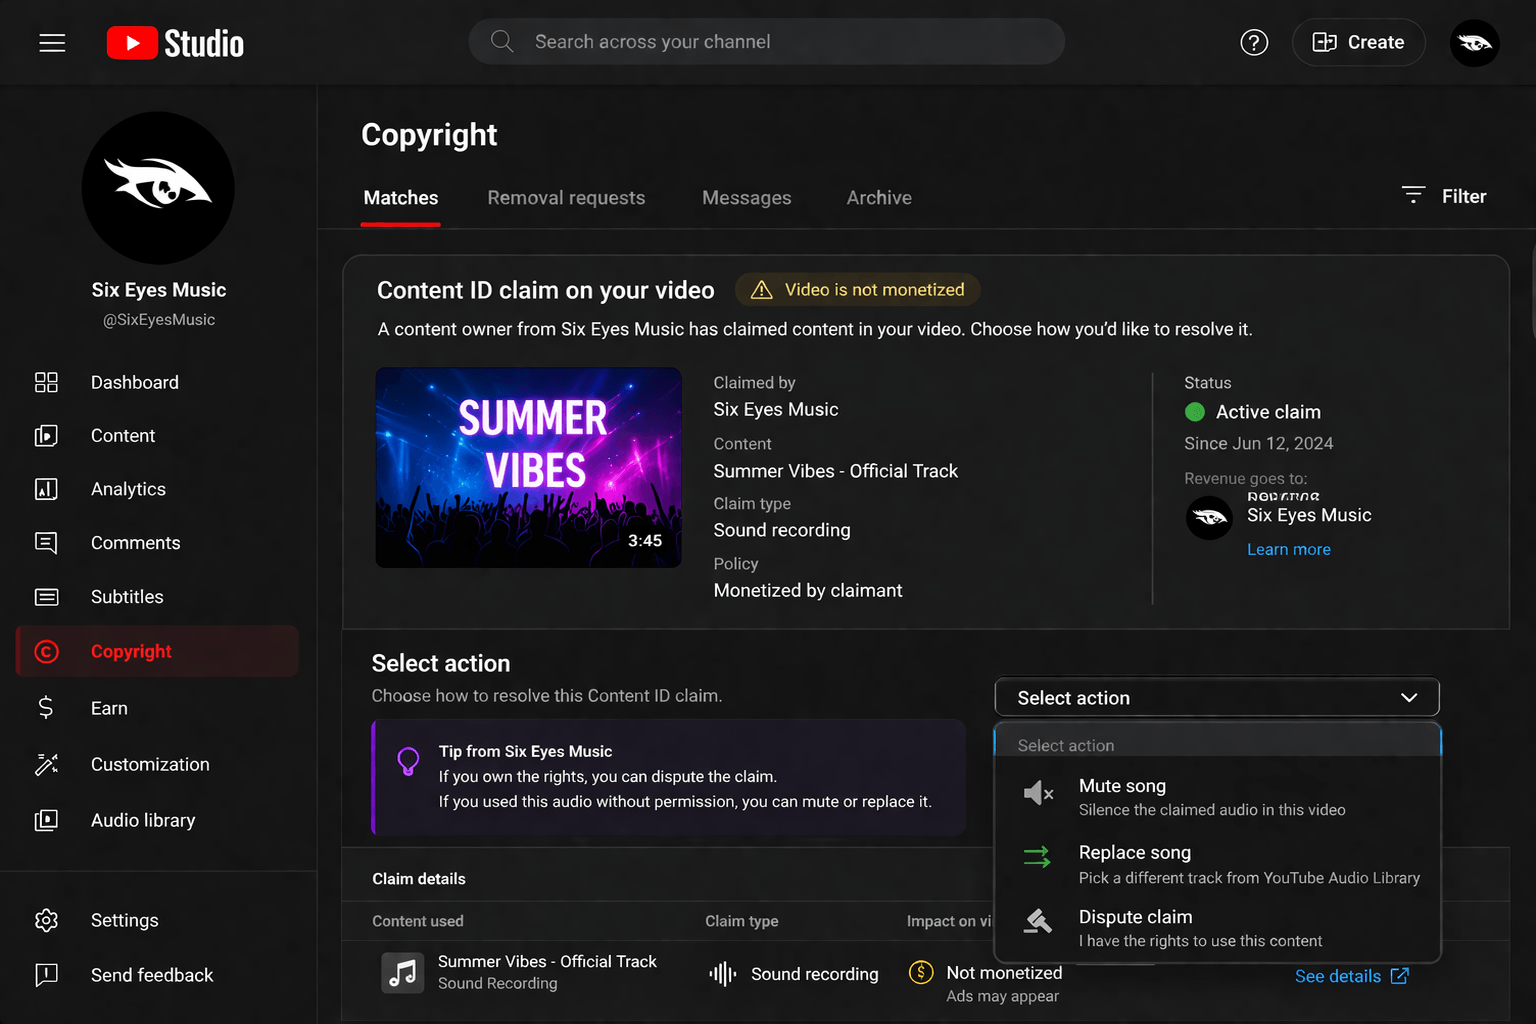Choose Mute song from the dropdown
Image resolution: width=1536 pixels, height=1024 pixels.
(1217, 797)
